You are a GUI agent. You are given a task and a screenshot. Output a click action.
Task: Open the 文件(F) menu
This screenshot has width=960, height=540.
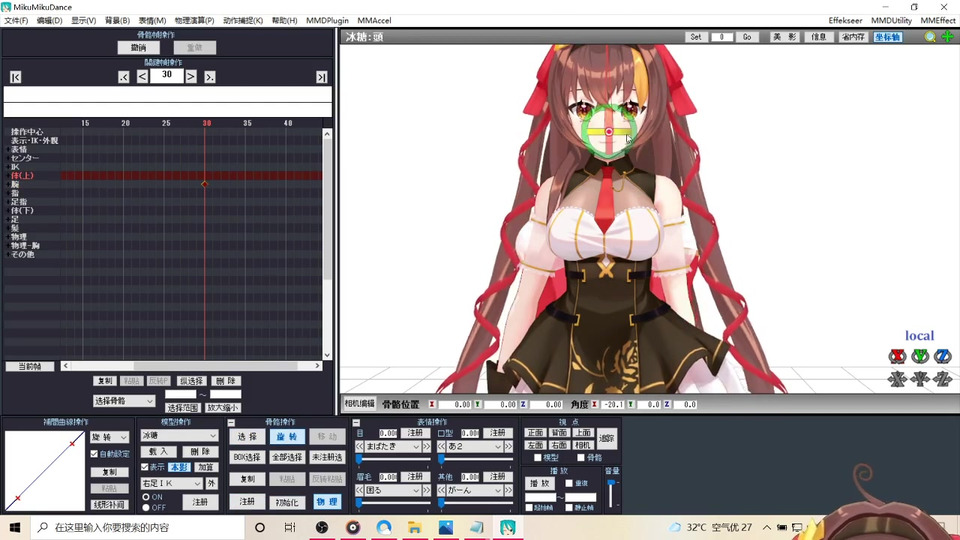point(16,20)
